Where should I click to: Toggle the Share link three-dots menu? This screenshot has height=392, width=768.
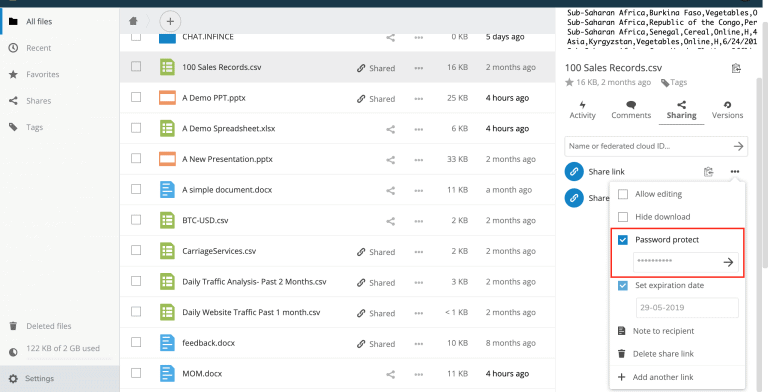click(734, 172)
